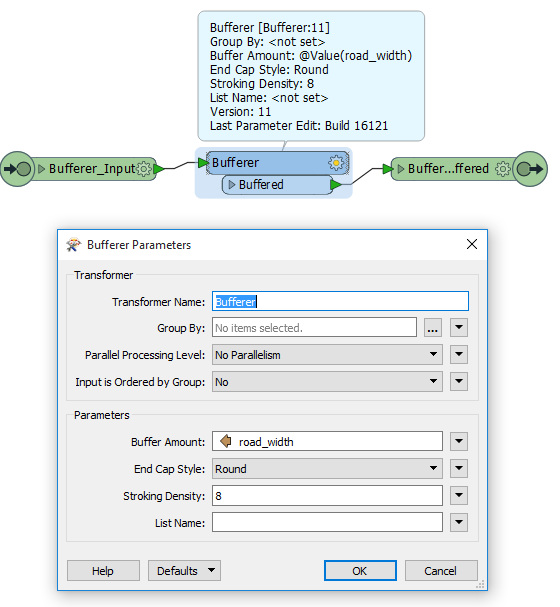Screen dimensions: 560x607
Task: Click the Bufferer_Input gear icon
Action: (144, 169)
